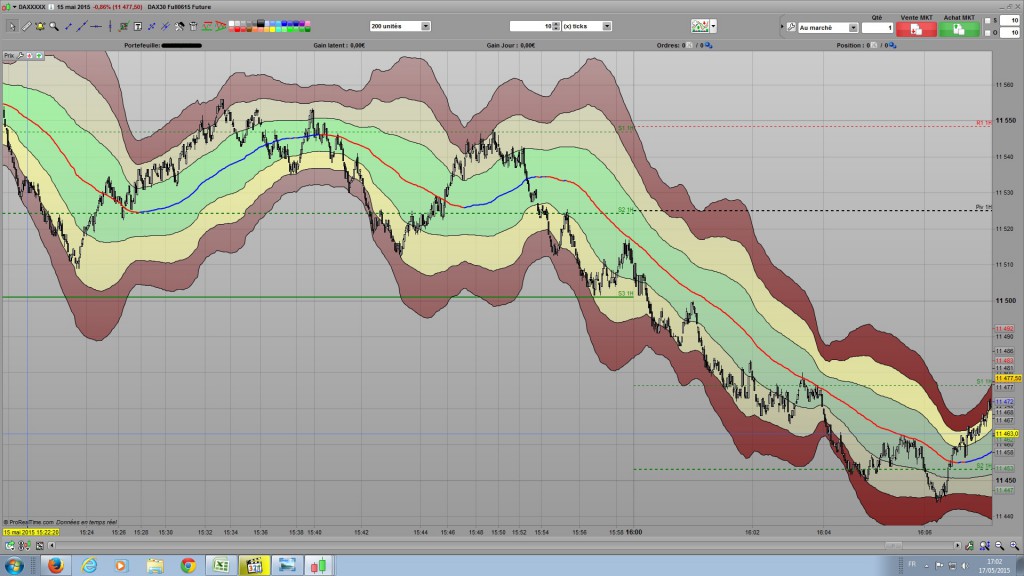Select the line segment drawing tool
This screenshot has height=576, width=1024.
69,26
